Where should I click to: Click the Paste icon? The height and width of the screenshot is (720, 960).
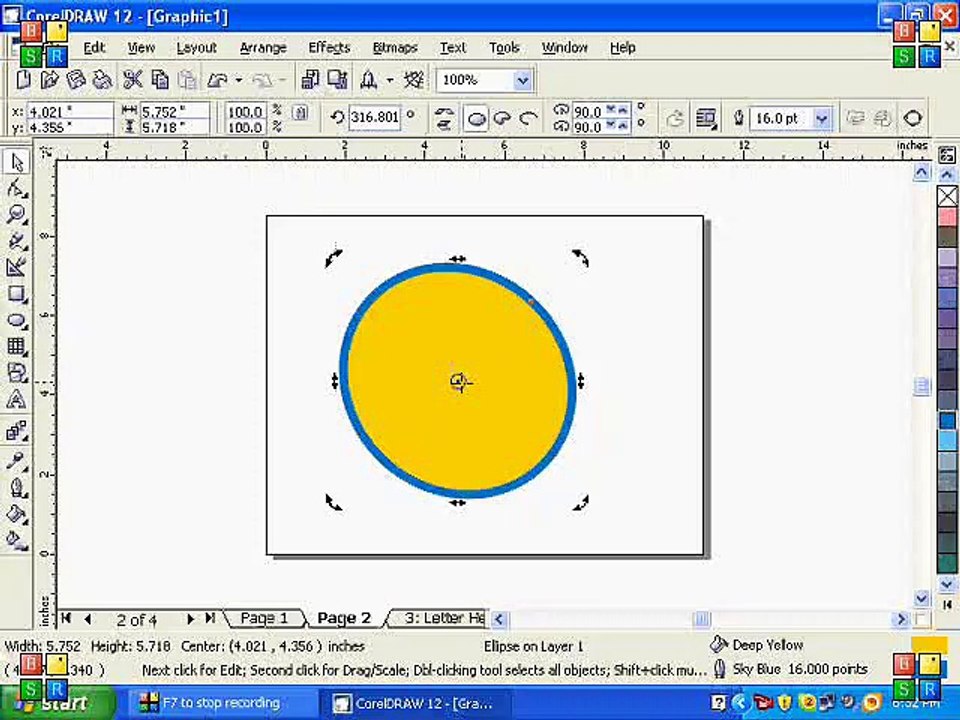coord(187,80)
